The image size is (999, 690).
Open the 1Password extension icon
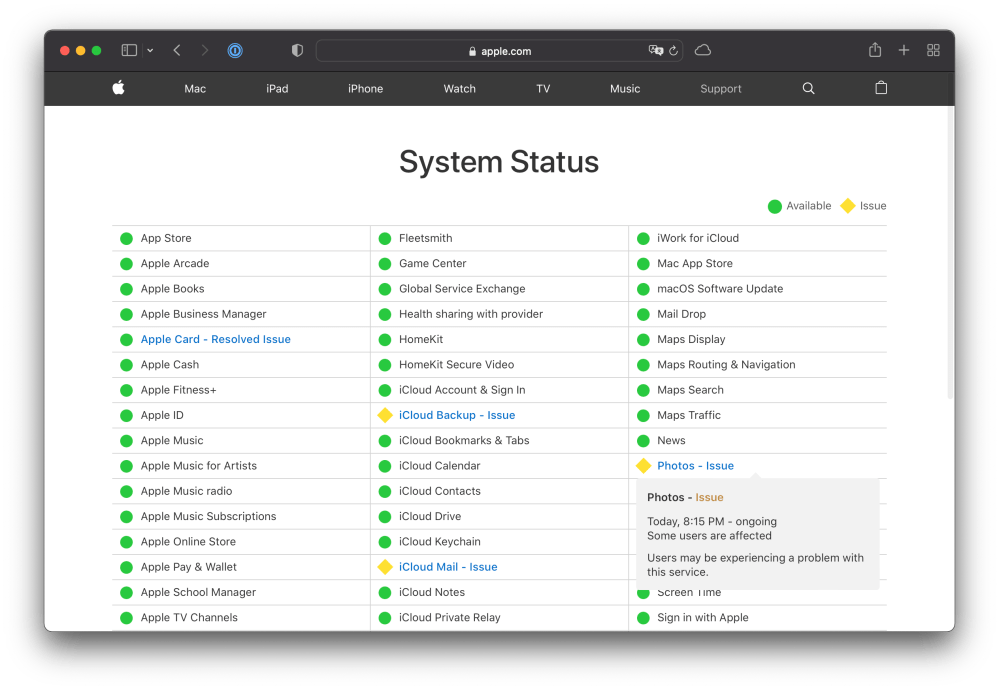(x=235, y=50)
